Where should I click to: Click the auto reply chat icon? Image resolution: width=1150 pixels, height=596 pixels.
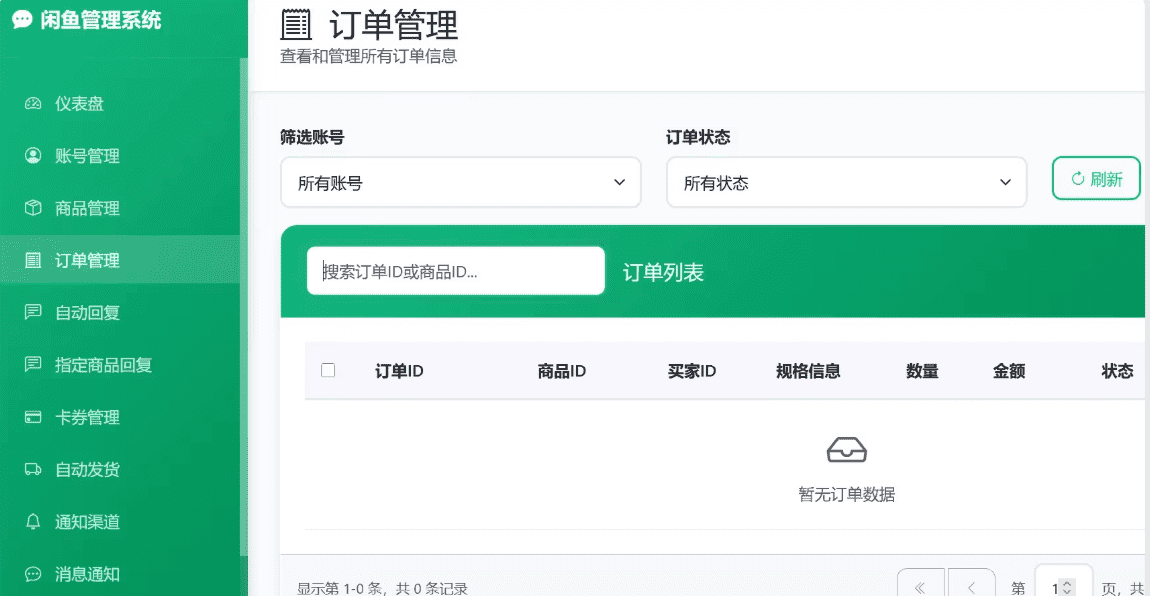[x=33, y=312]
